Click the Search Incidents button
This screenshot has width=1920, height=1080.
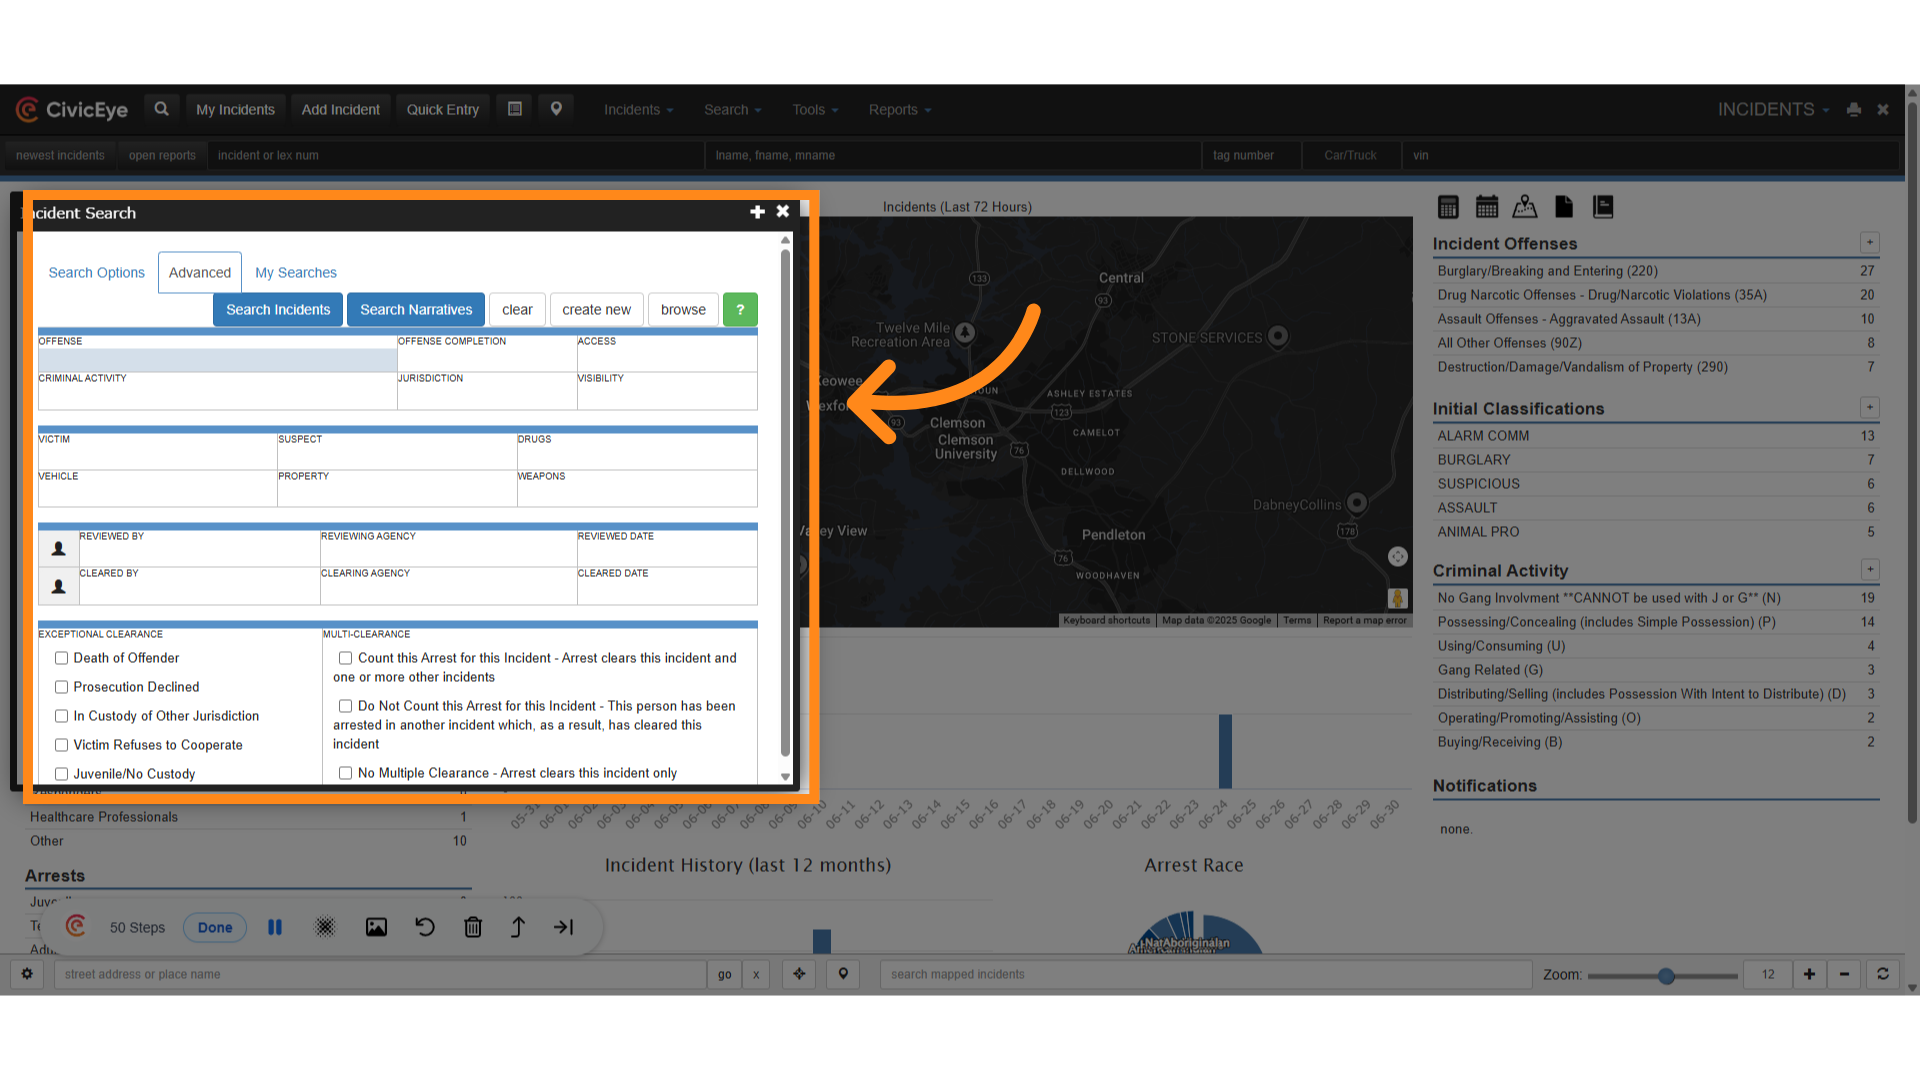coord(278,310)
